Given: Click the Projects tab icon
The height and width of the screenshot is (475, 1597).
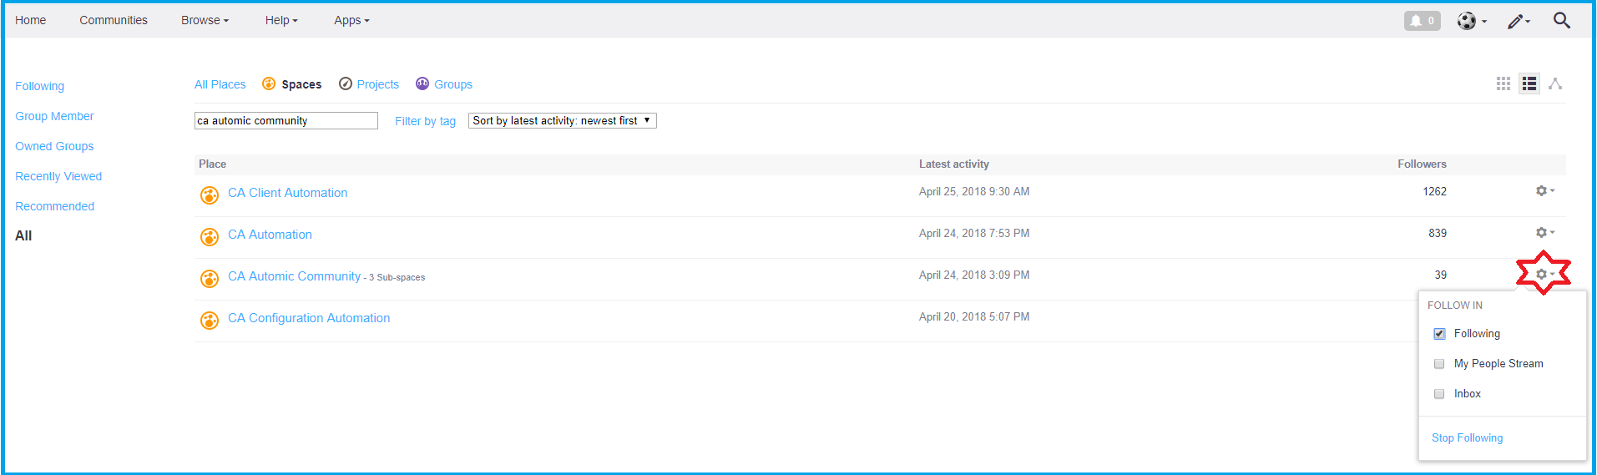Looking at the screenshot, I should (345, 84).
